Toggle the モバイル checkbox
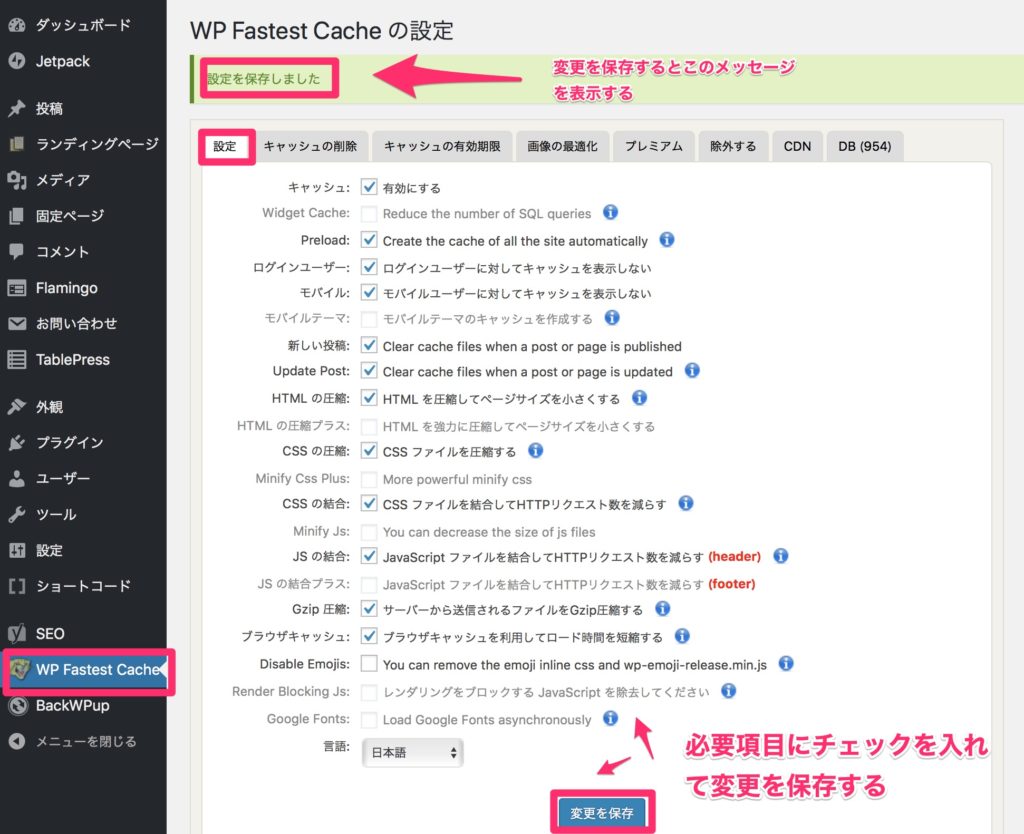The image size is (1024, 834). [x=369, y=293]
